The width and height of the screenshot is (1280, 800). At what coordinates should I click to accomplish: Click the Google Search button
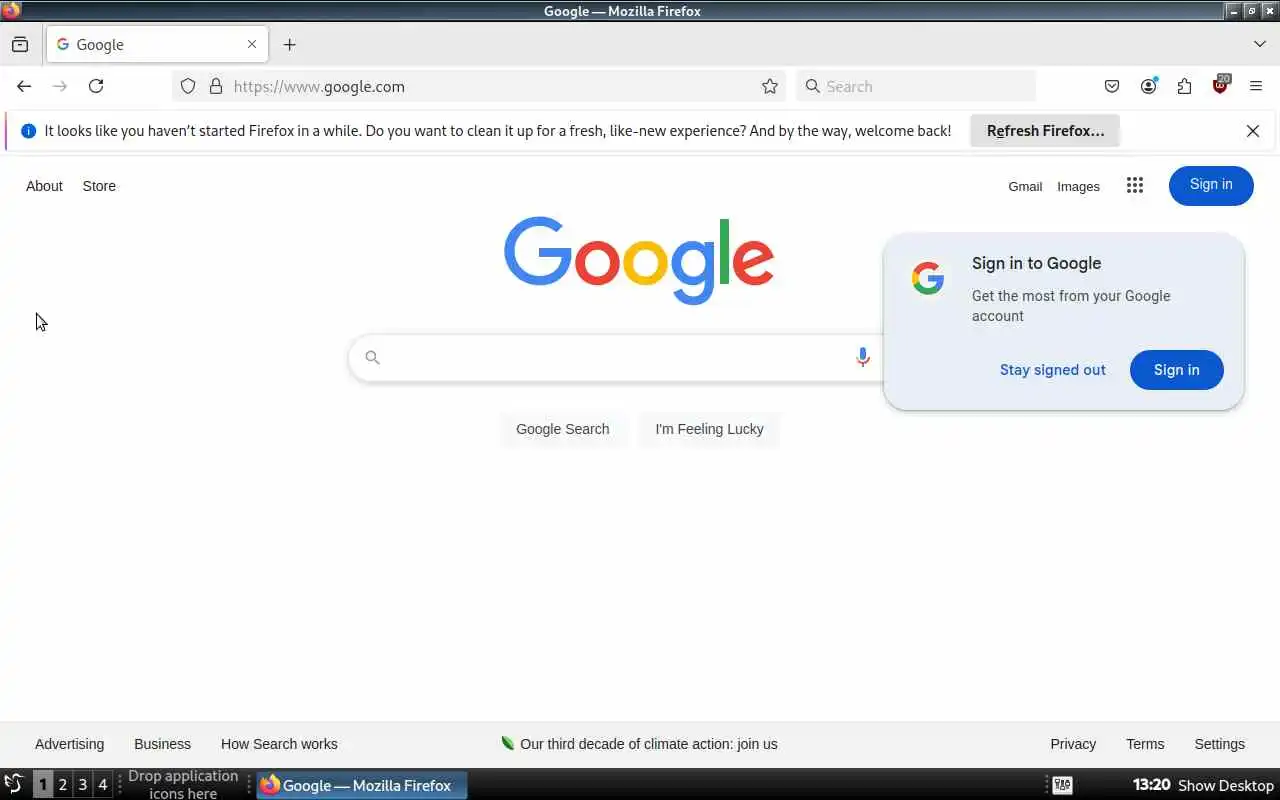(563, 429)
